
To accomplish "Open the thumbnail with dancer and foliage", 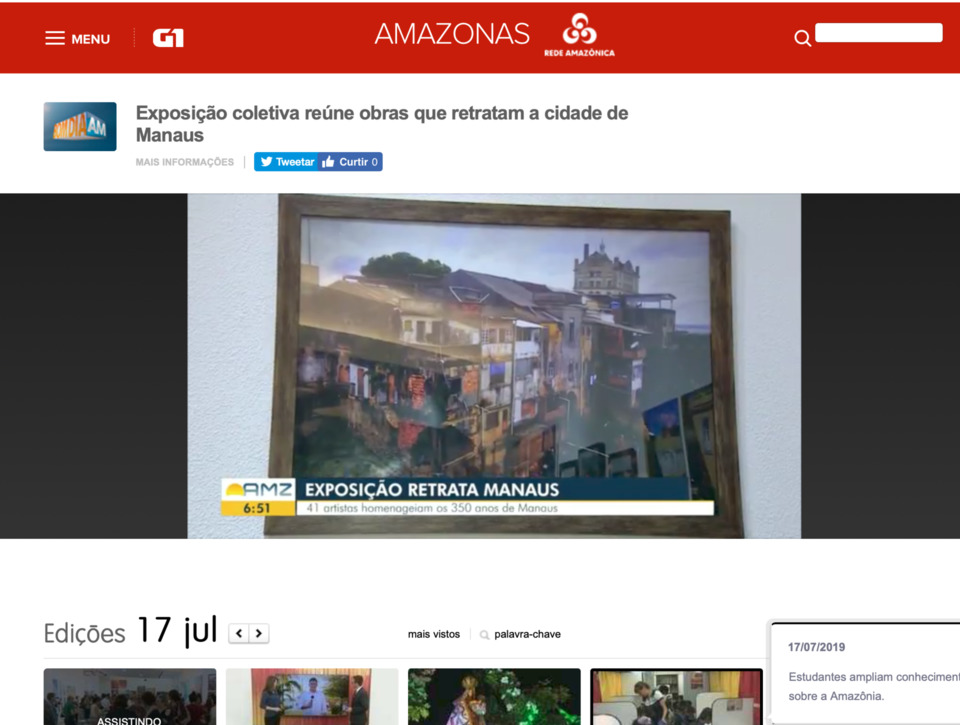I will [x=494, y=697].
